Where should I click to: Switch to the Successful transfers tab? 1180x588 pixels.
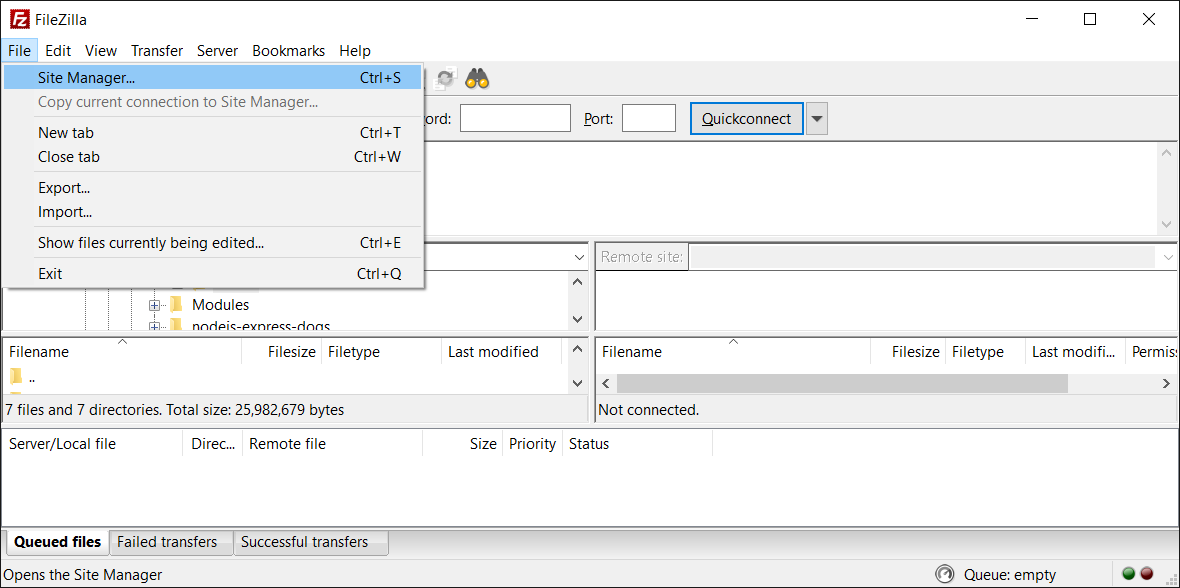(304, 542)
